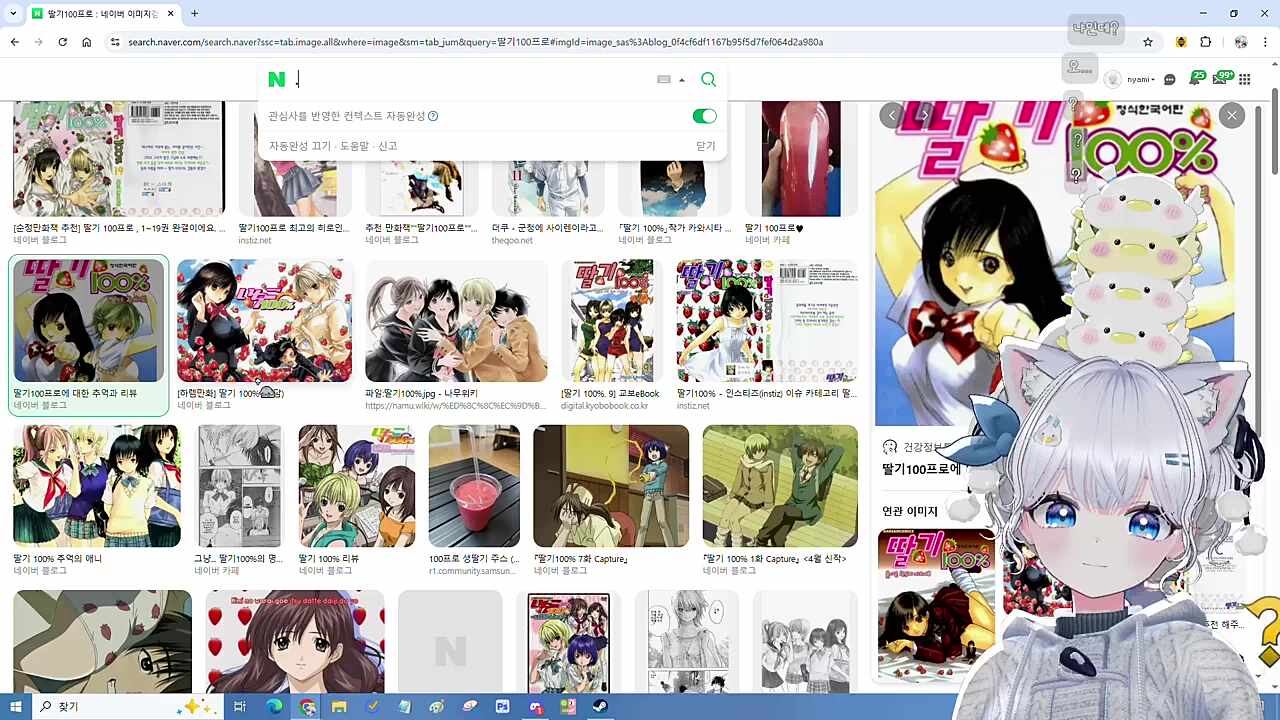Viewport: 1280px width, 720px height.
Task: Expand the nyami profile dropdown
Action: (x=1140, y=80)
